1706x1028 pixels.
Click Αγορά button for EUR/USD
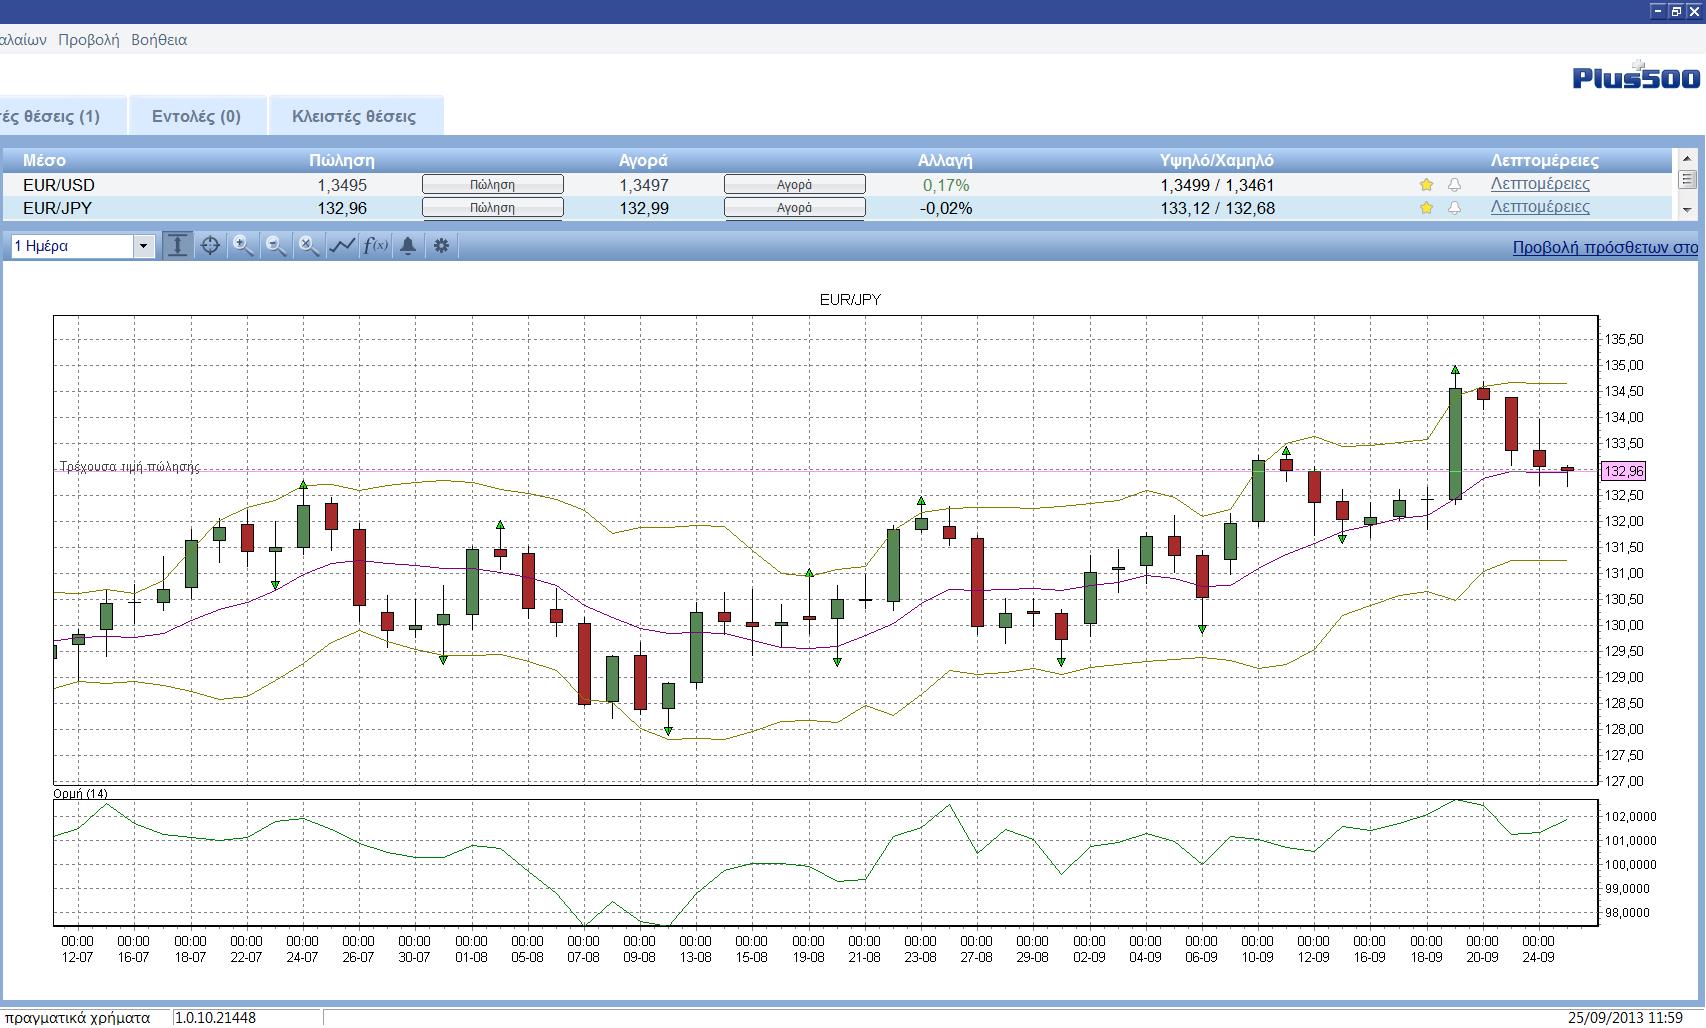pos(795,184)
